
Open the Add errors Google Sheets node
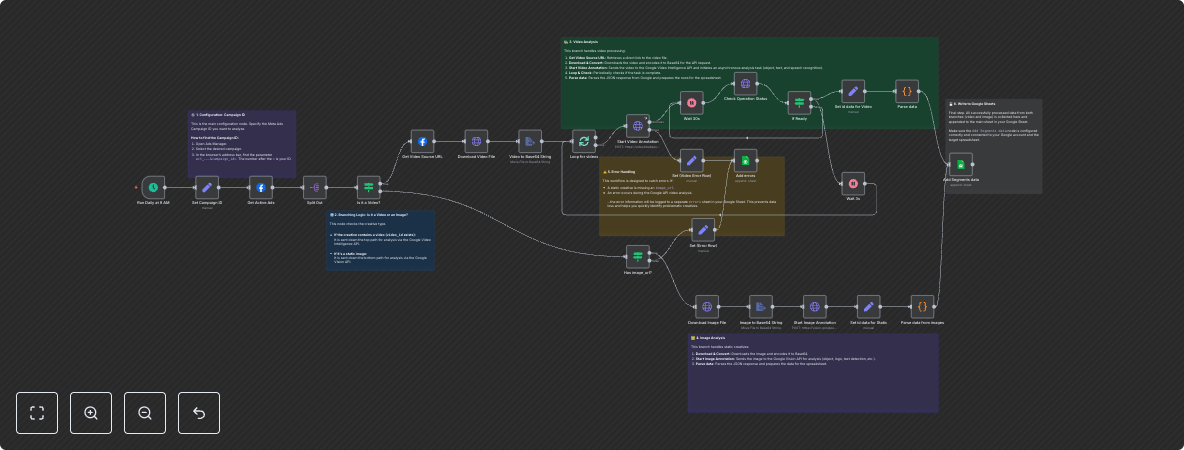click(745, 160)
